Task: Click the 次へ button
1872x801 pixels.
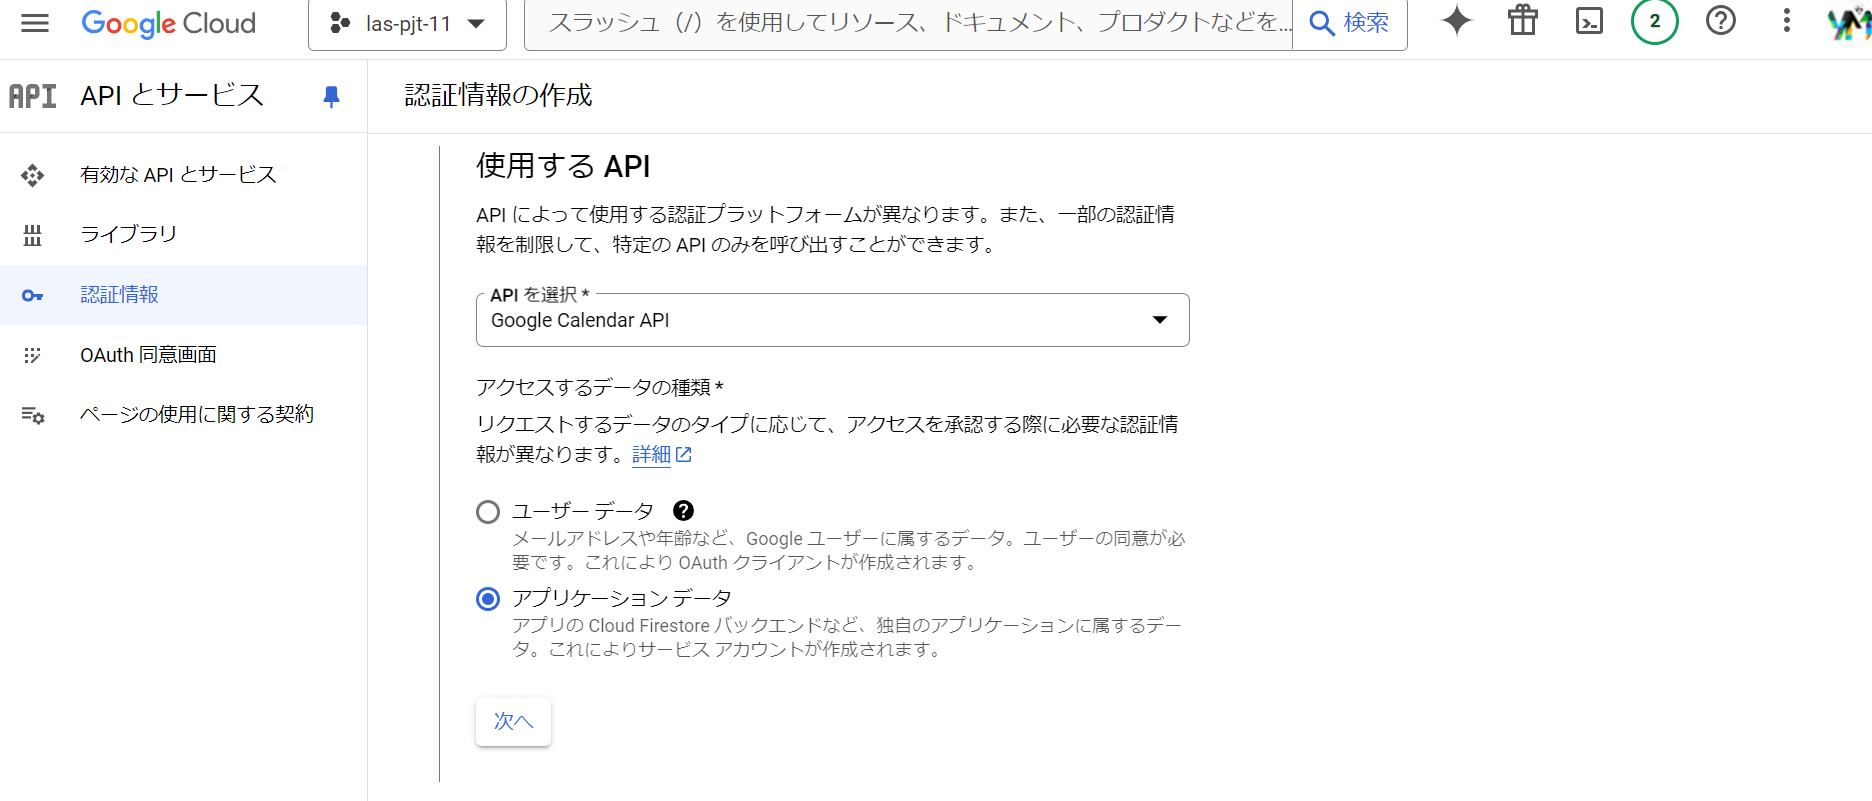Action: [513, 721]
